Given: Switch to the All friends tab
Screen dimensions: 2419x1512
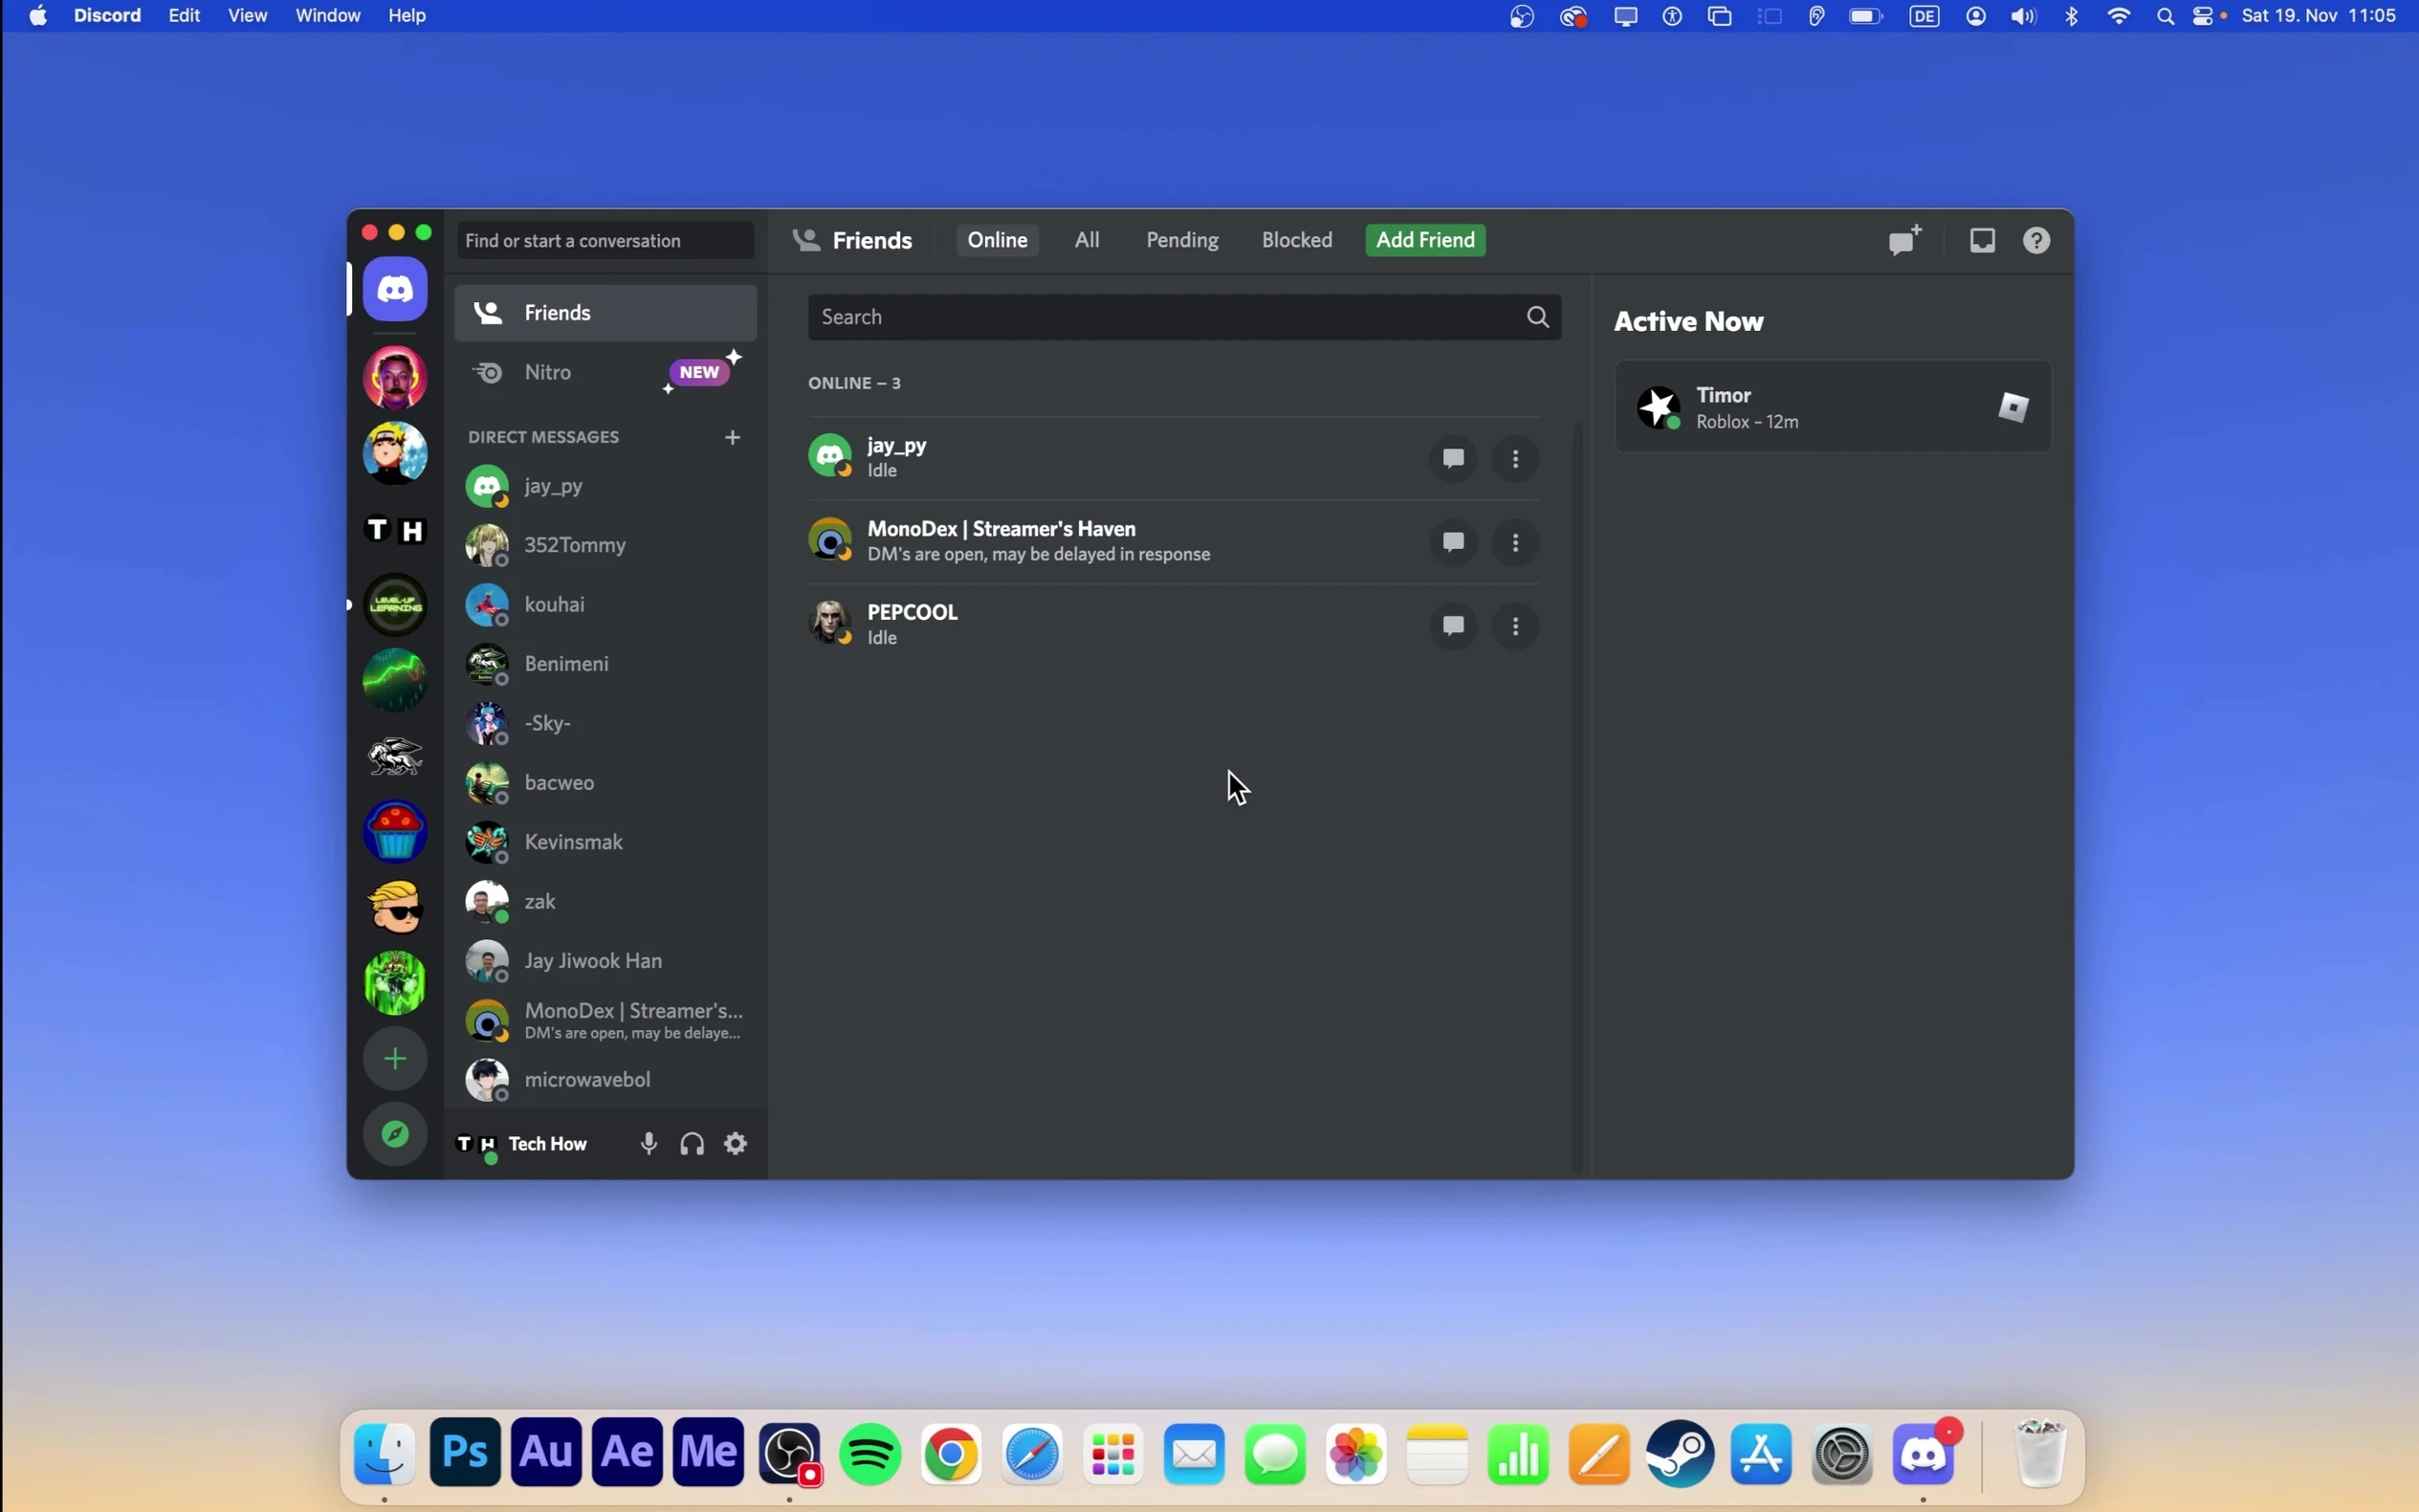Looking at the screenshot, I should click(1087, 240).
